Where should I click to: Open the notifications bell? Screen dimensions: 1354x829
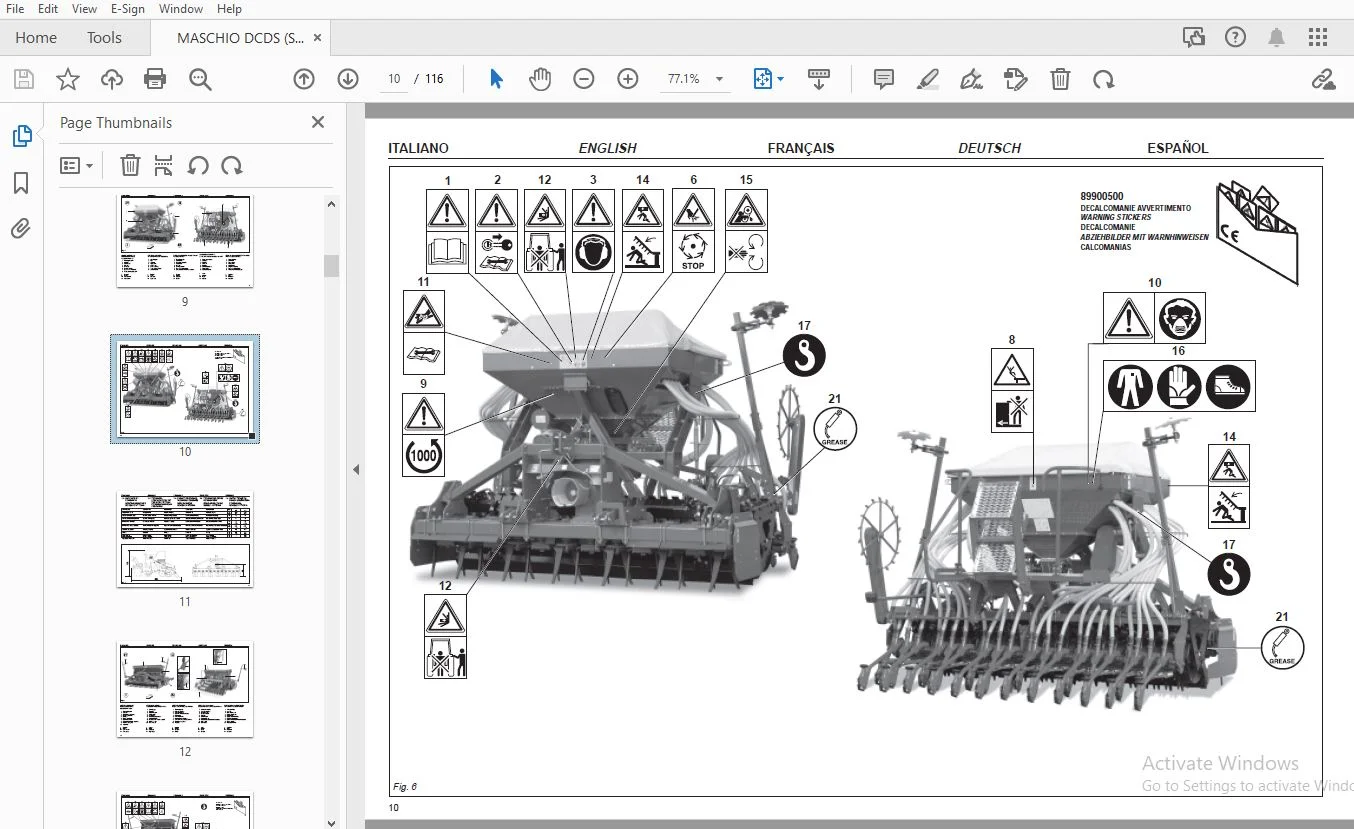[1277, 38]
